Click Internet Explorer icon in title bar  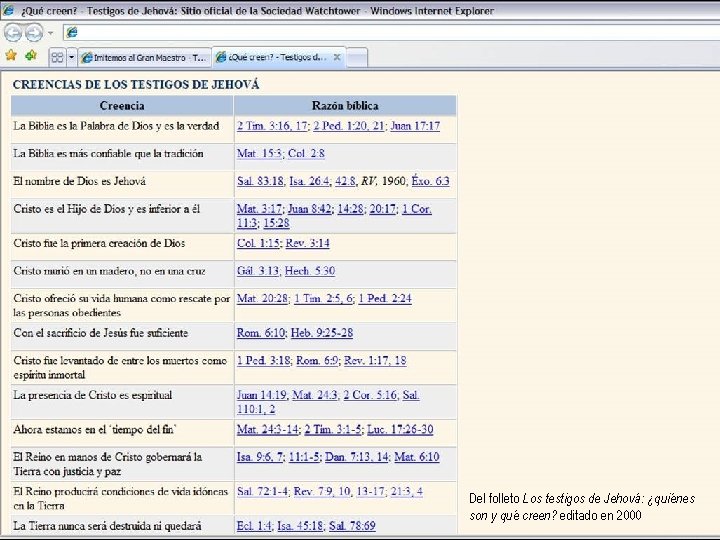7,10
